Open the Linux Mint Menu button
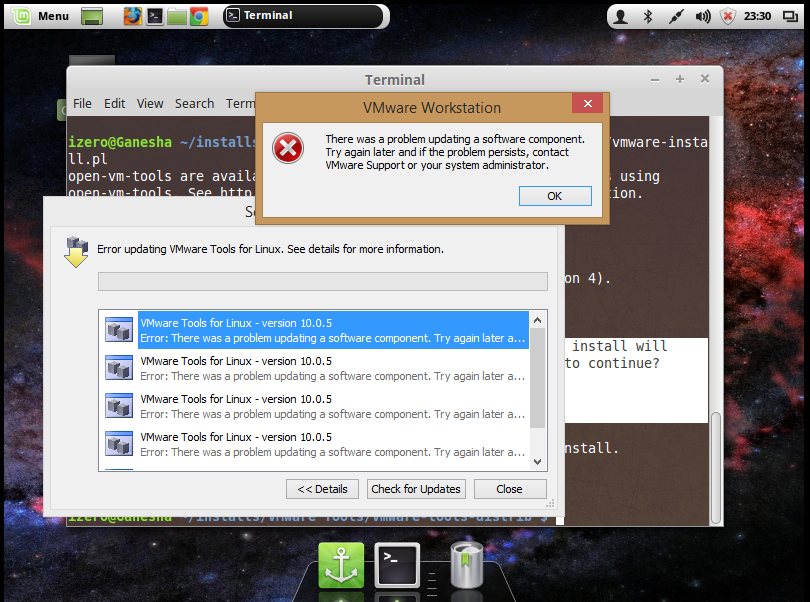 [41, 16]
